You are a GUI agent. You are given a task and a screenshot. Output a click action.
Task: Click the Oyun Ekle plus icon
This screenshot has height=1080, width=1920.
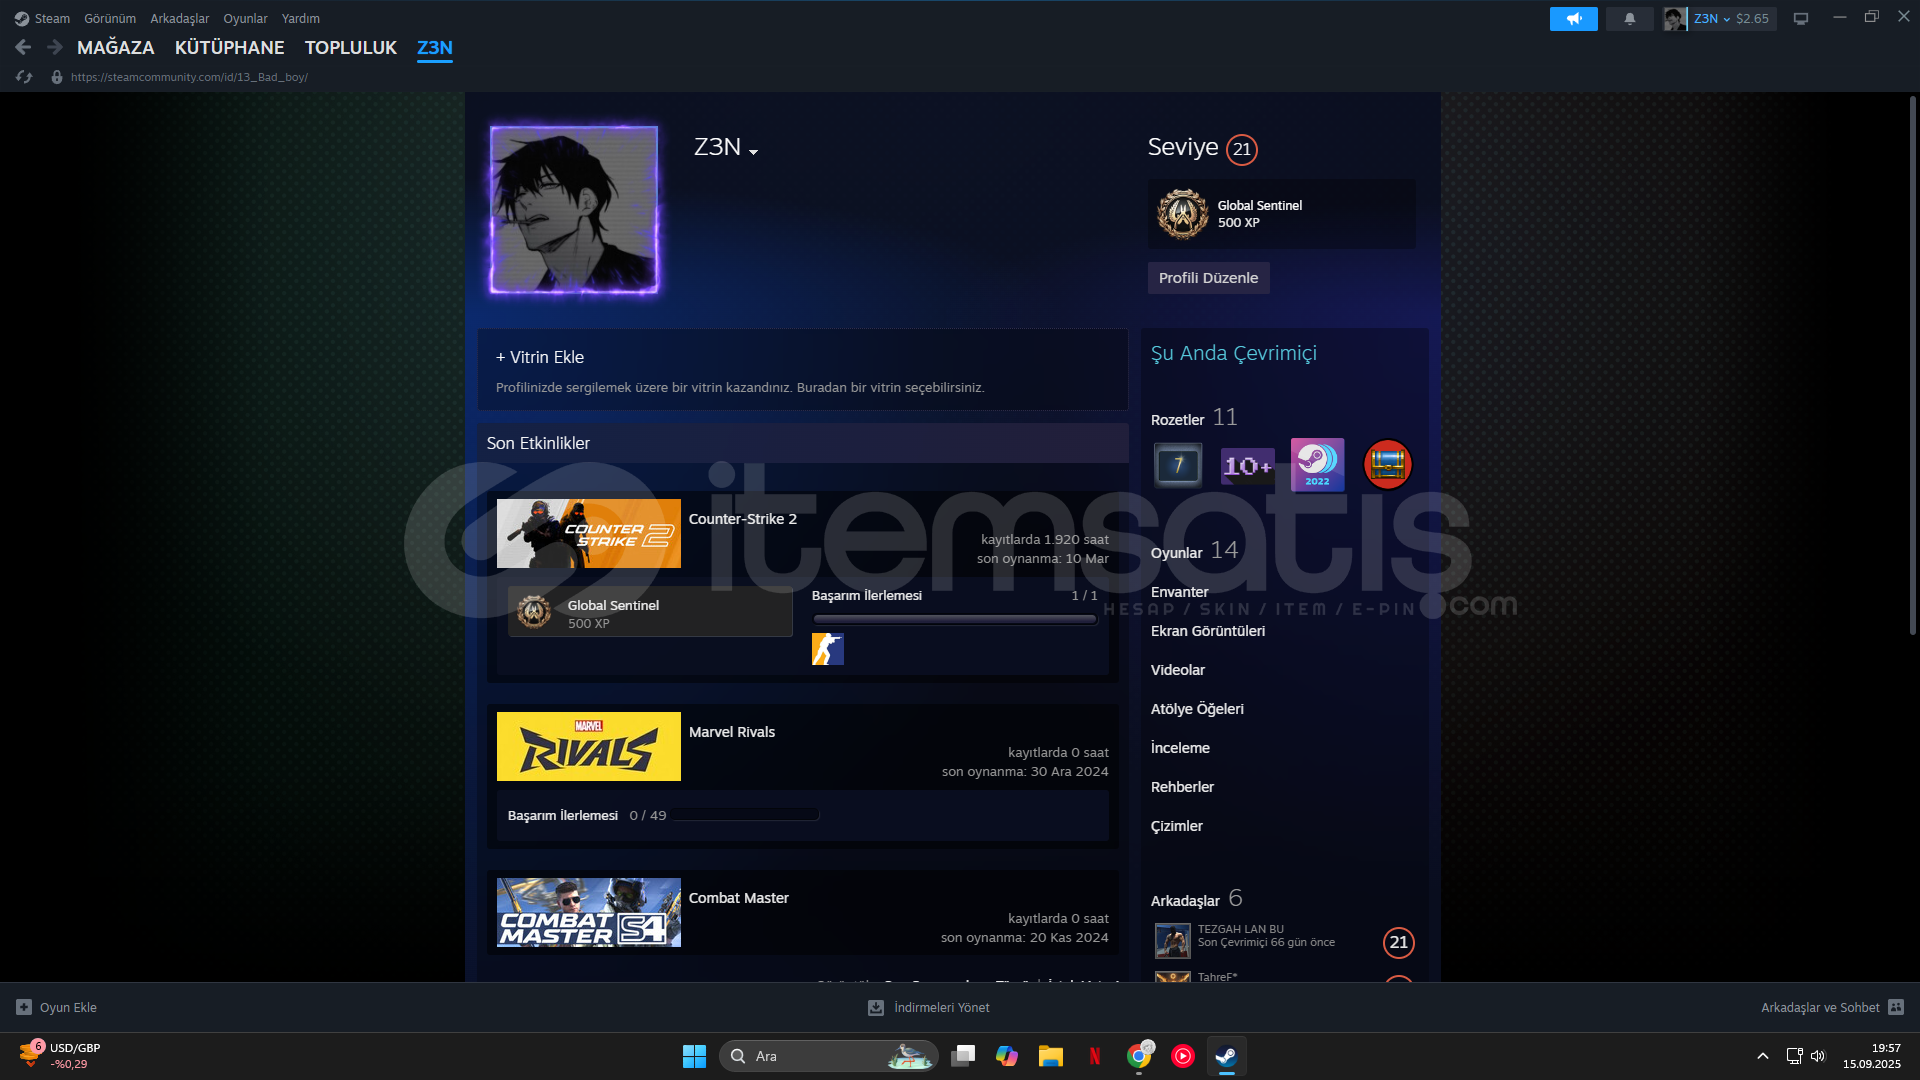(24, 1007)
